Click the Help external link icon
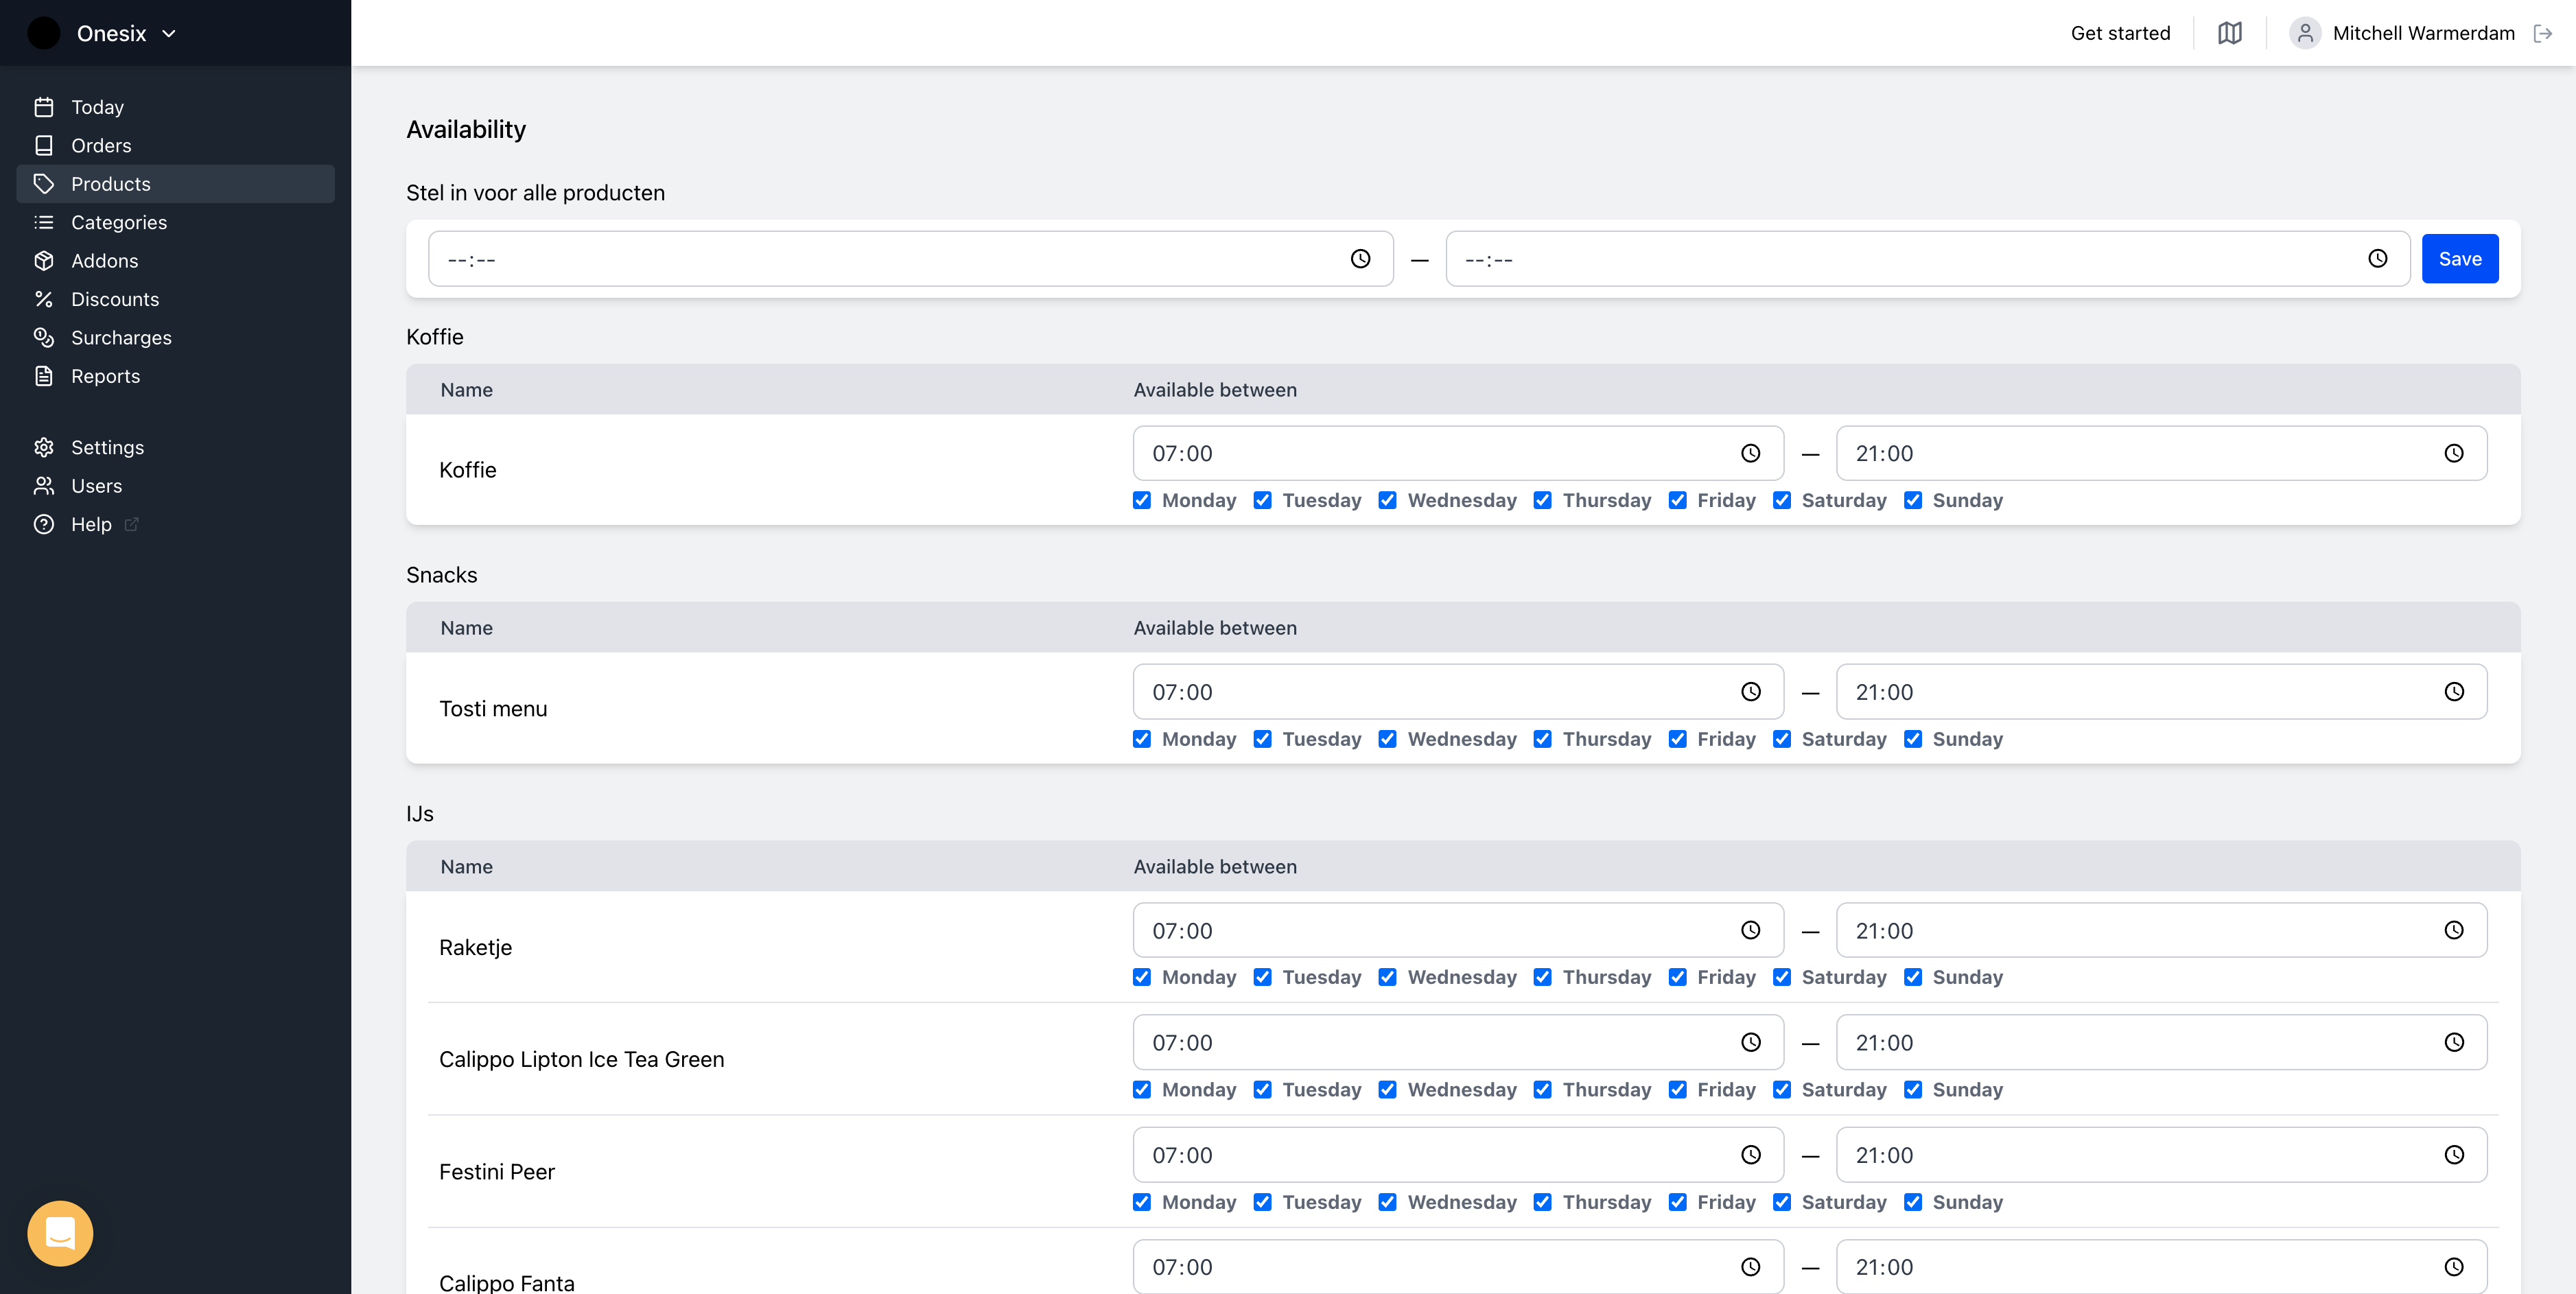The height and width of the screenshot is (1294, 2576). click(132, 525)
